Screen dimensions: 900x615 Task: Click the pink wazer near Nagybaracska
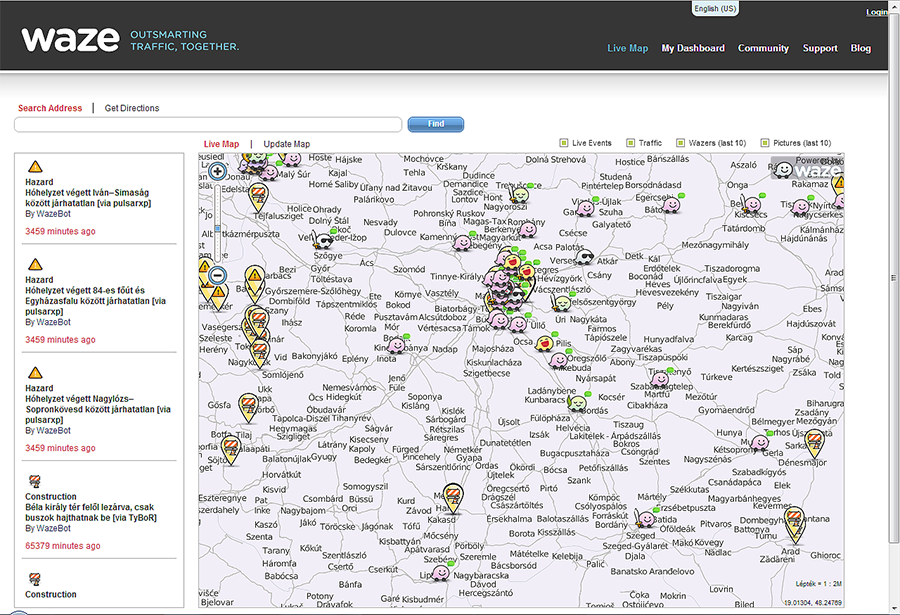pyautogui.click(x=440, y=573)
